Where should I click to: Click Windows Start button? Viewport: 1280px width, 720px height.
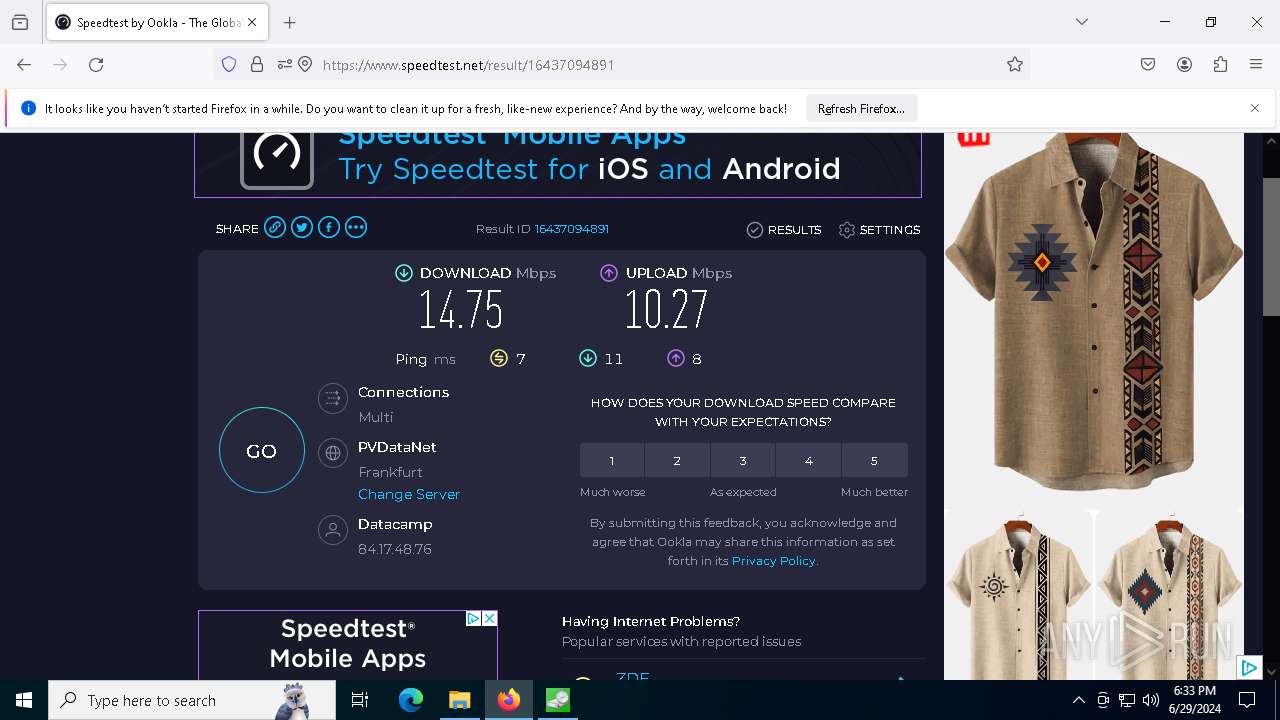24,700
